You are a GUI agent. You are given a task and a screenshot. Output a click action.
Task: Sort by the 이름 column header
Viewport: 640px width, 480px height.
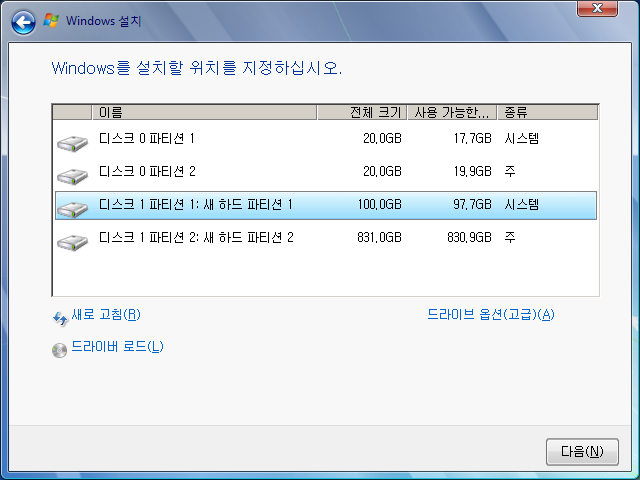204,112
